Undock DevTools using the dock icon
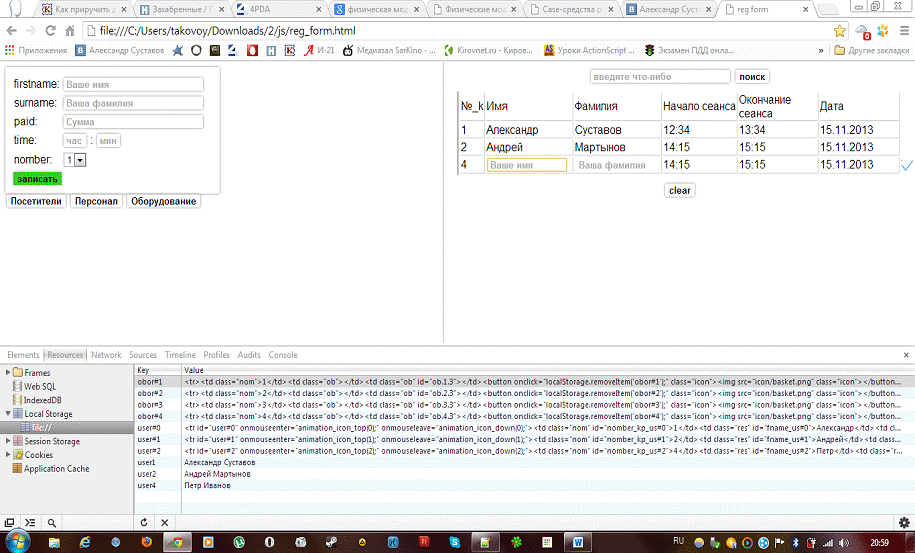Image resolution: width=915 pixels, height=553 pixels. (x=10, y=522)
